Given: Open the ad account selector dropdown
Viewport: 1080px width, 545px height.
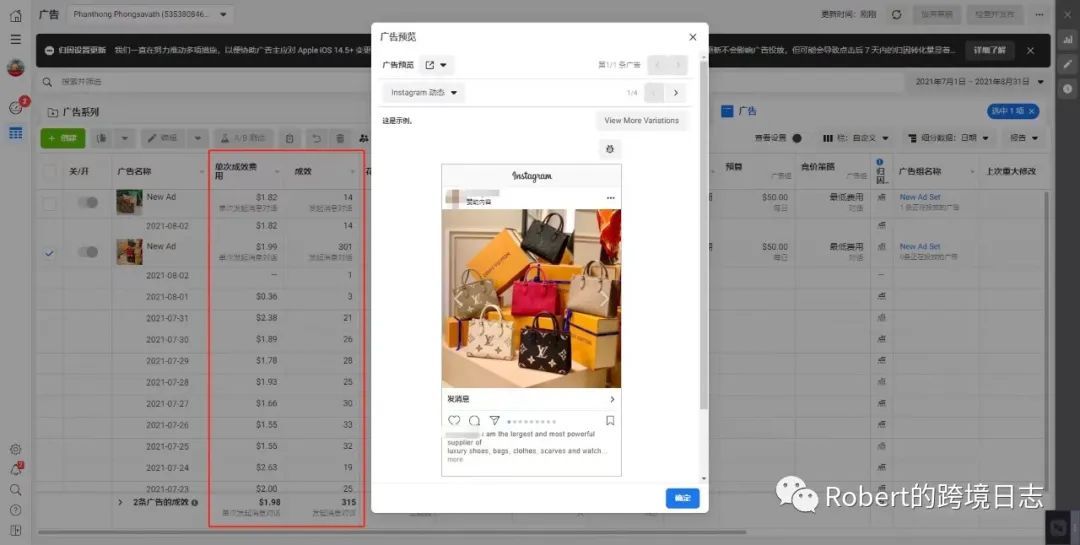Looking at the screenshot, I should coord(149,14).
